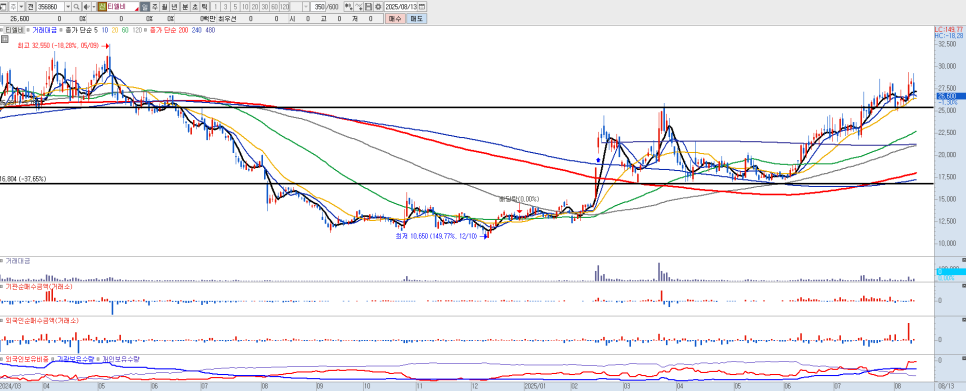Click the cursor tool icon after 350/600

coord(349,6)
